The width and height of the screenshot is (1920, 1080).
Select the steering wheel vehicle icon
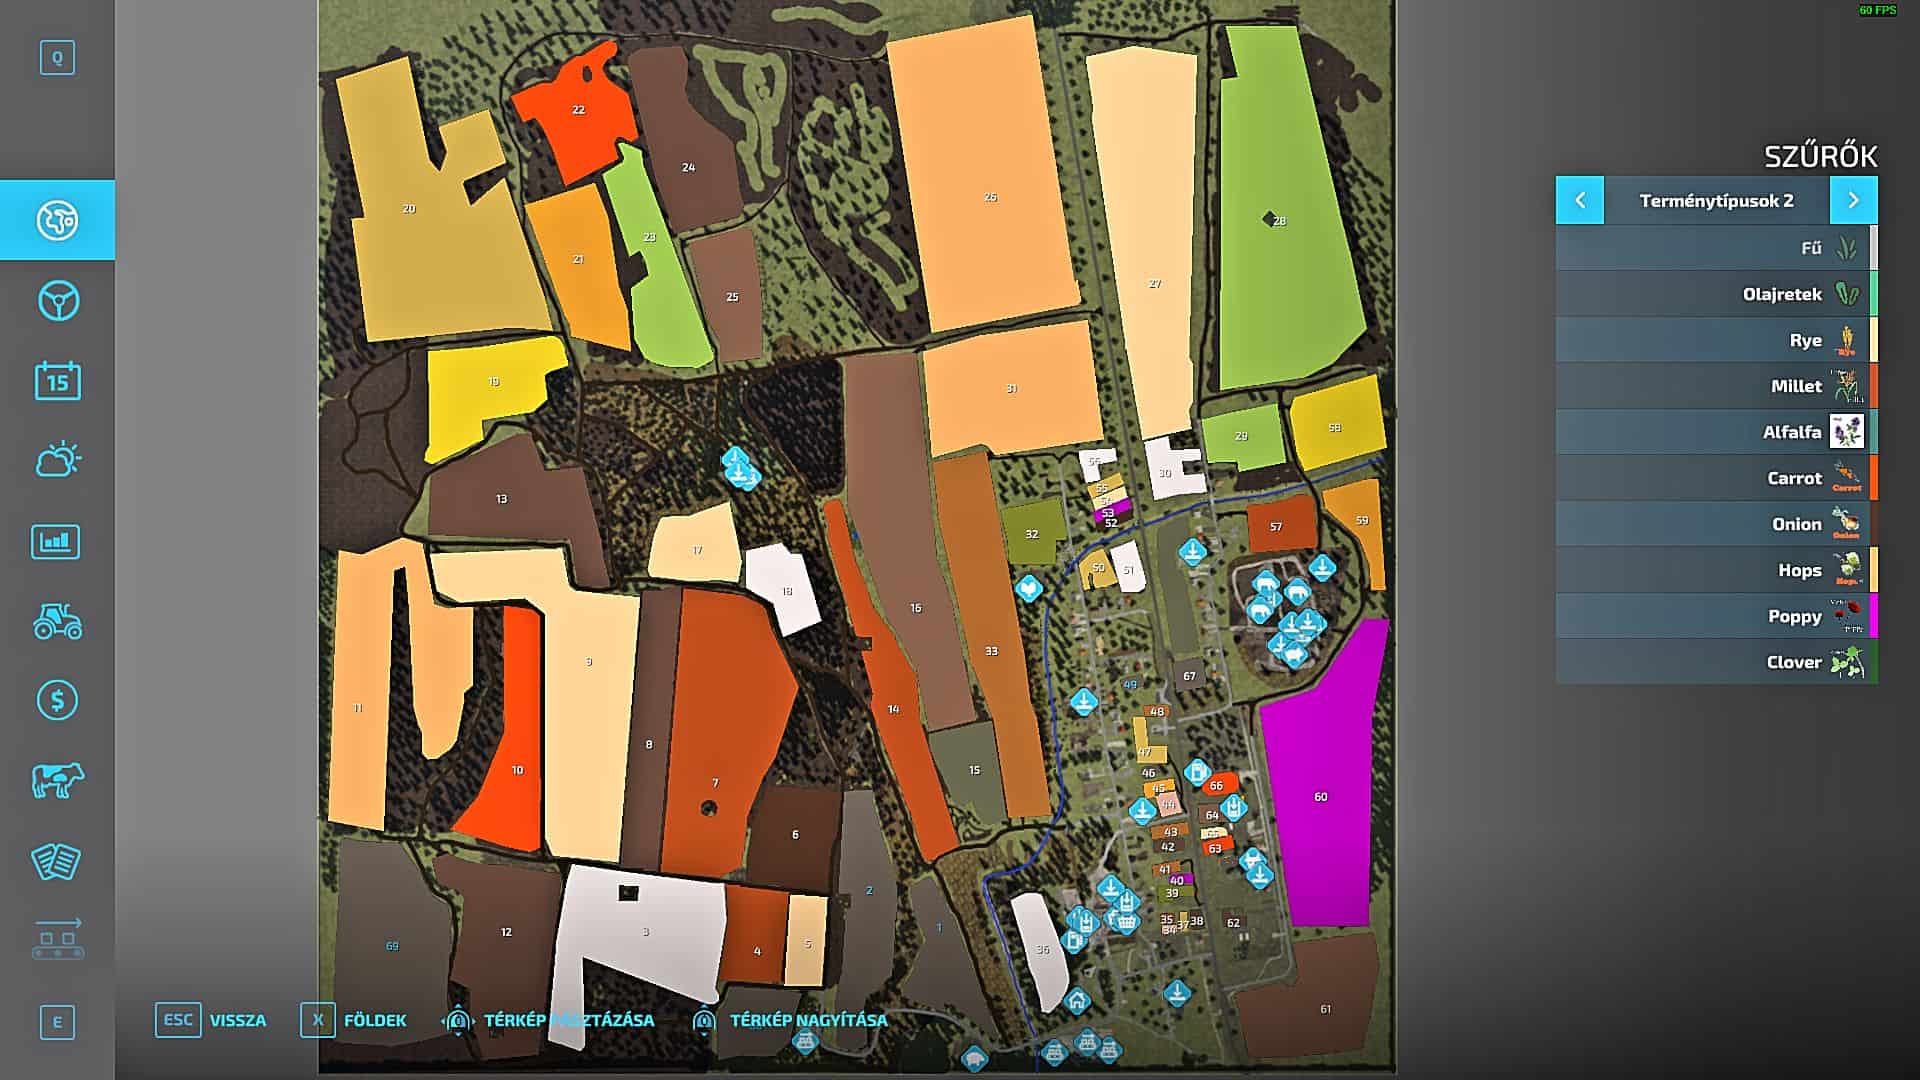tap(57, 298)
